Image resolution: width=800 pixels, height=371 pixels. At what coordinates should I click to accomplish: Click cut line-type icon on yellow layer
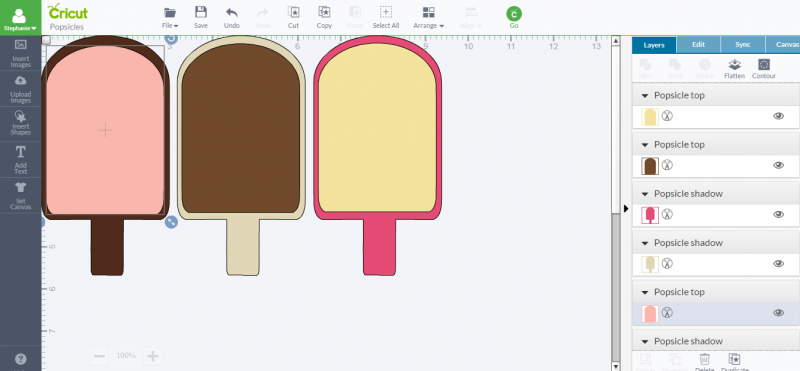pos(667,116)
